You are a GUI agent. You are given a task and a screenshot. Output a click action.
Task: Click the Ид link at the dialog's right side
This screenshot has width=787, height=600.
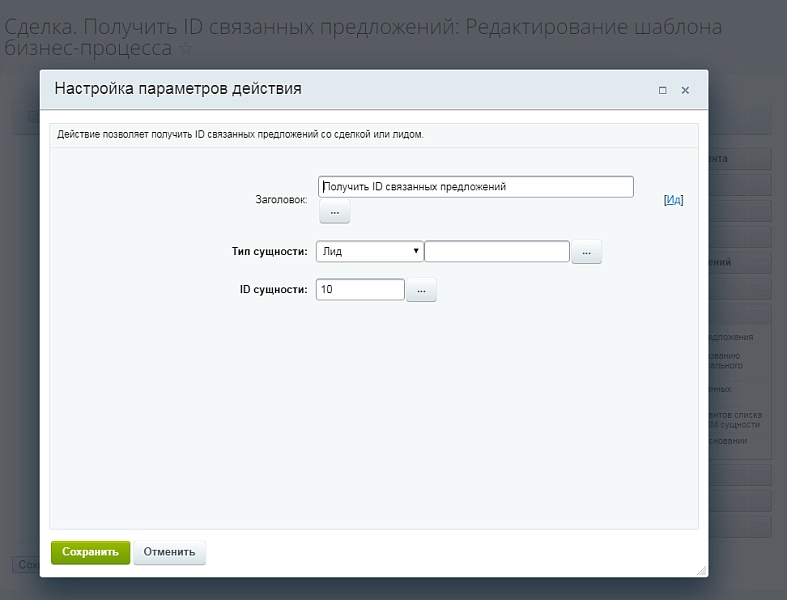(x=674, y=200)
